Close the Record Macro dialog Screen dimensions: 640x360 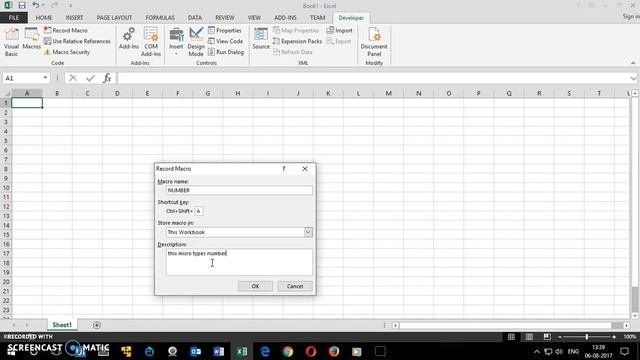click(x=305, y=169)
